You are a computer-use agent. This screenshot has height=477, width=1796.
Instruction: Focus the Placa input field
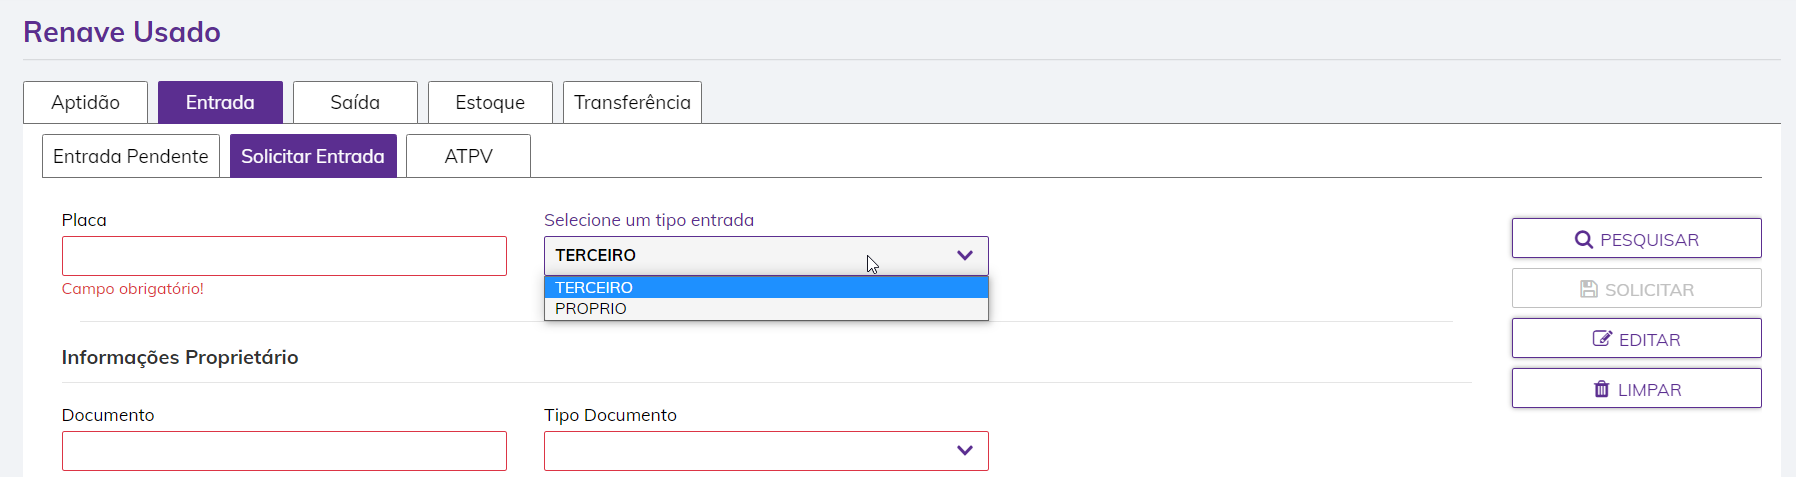pyautogui.click(x=284, y=257)
